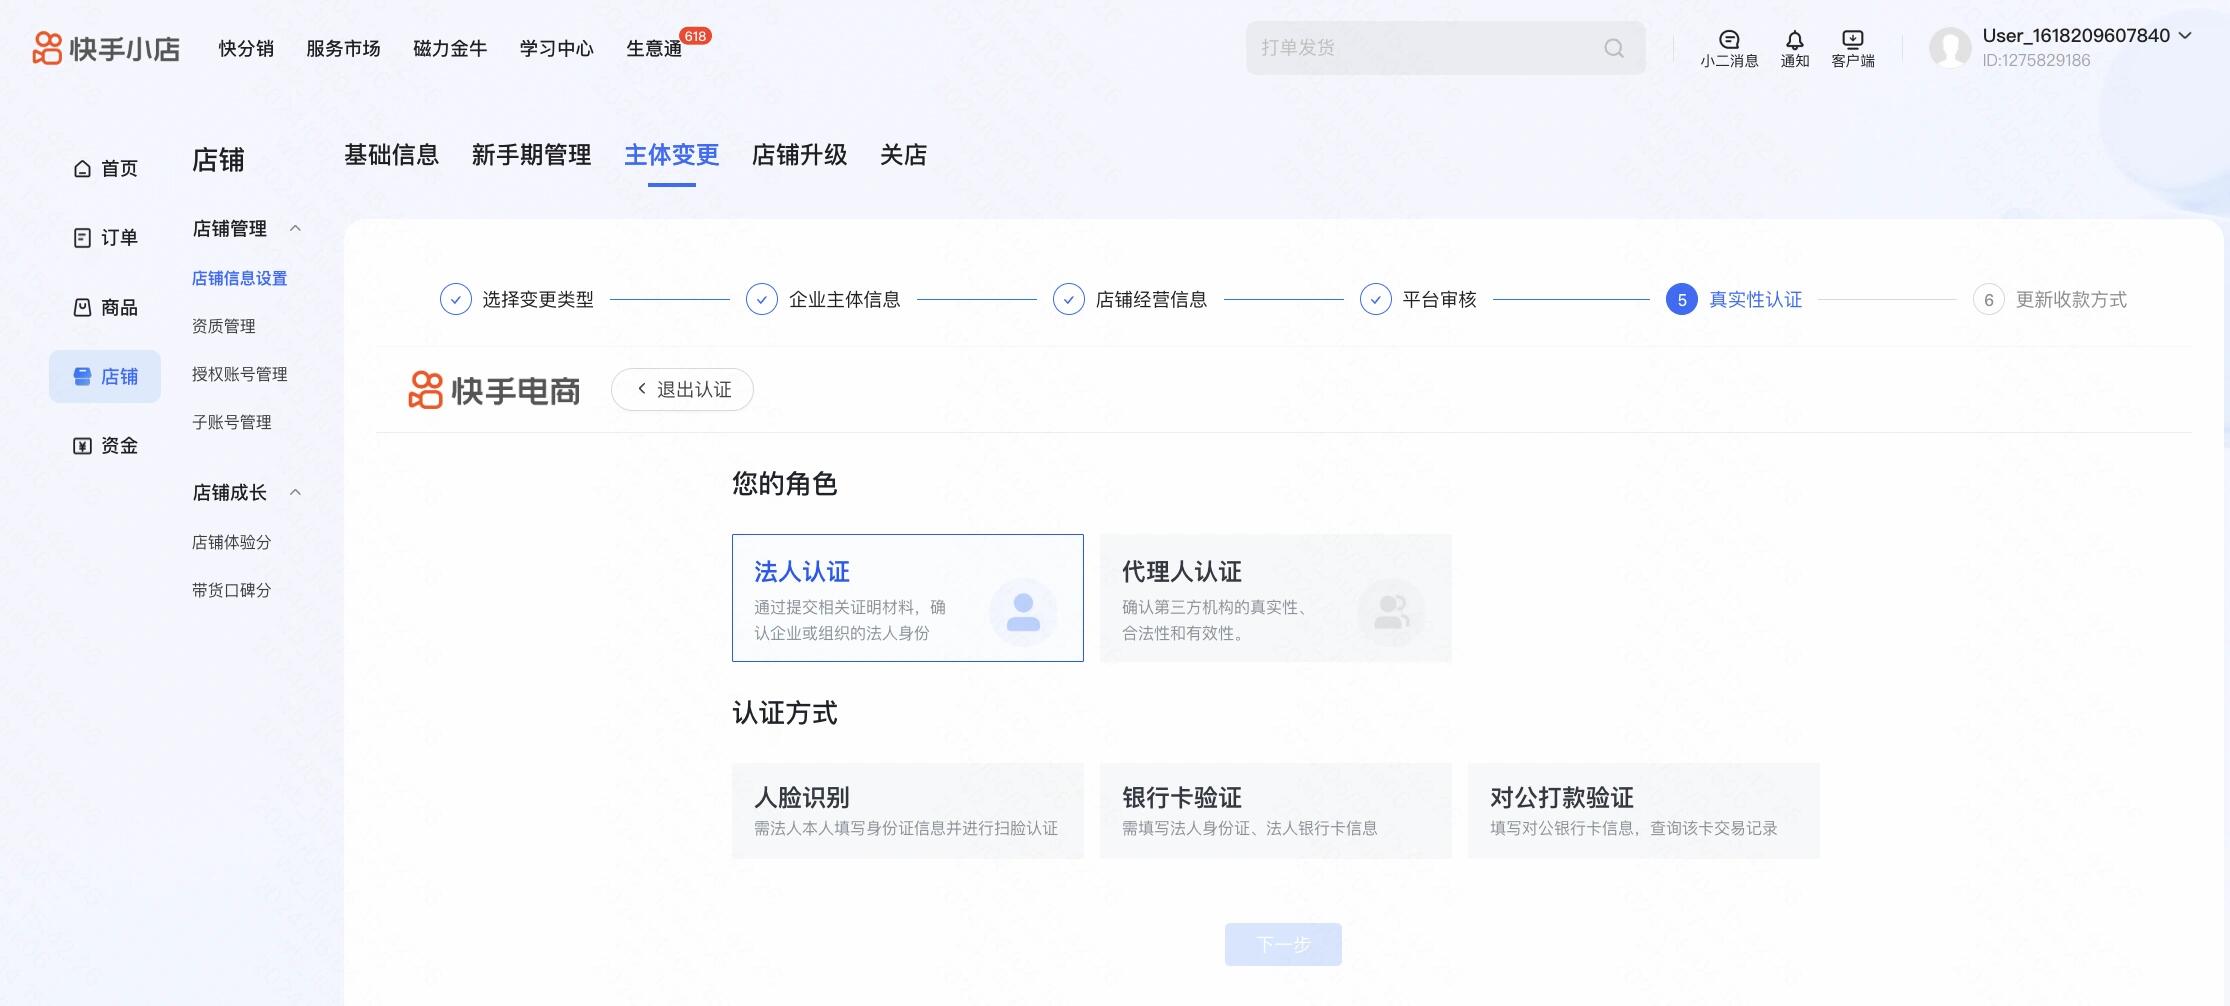This screenshot has height=1006, width=2230.
Task: Select the 代理人认证 role card
Action: click(1276, 598)
